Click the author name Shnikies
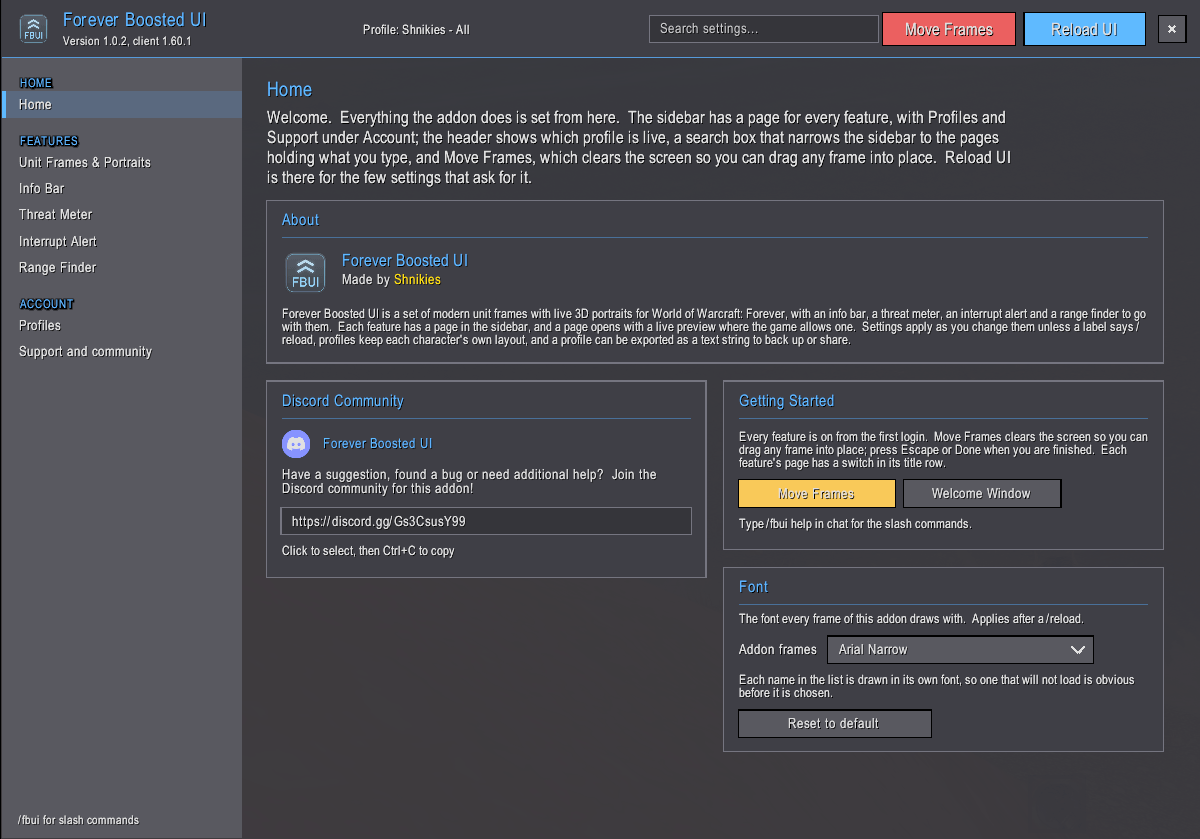The width and height of the screenshot is (1200, 839). coord(417,279)
